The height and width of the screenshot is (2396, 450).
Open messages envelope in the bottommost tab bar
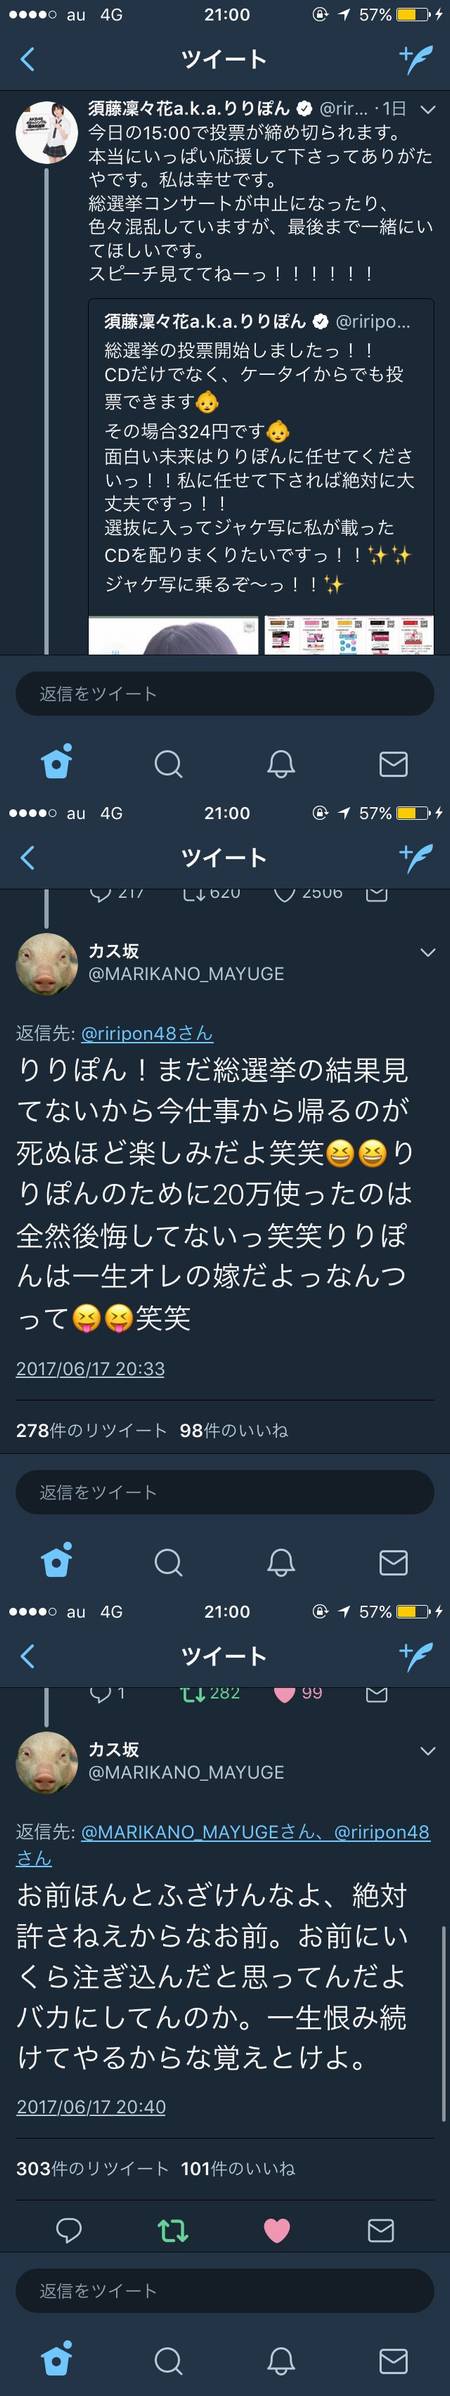tap(393, 2360)
